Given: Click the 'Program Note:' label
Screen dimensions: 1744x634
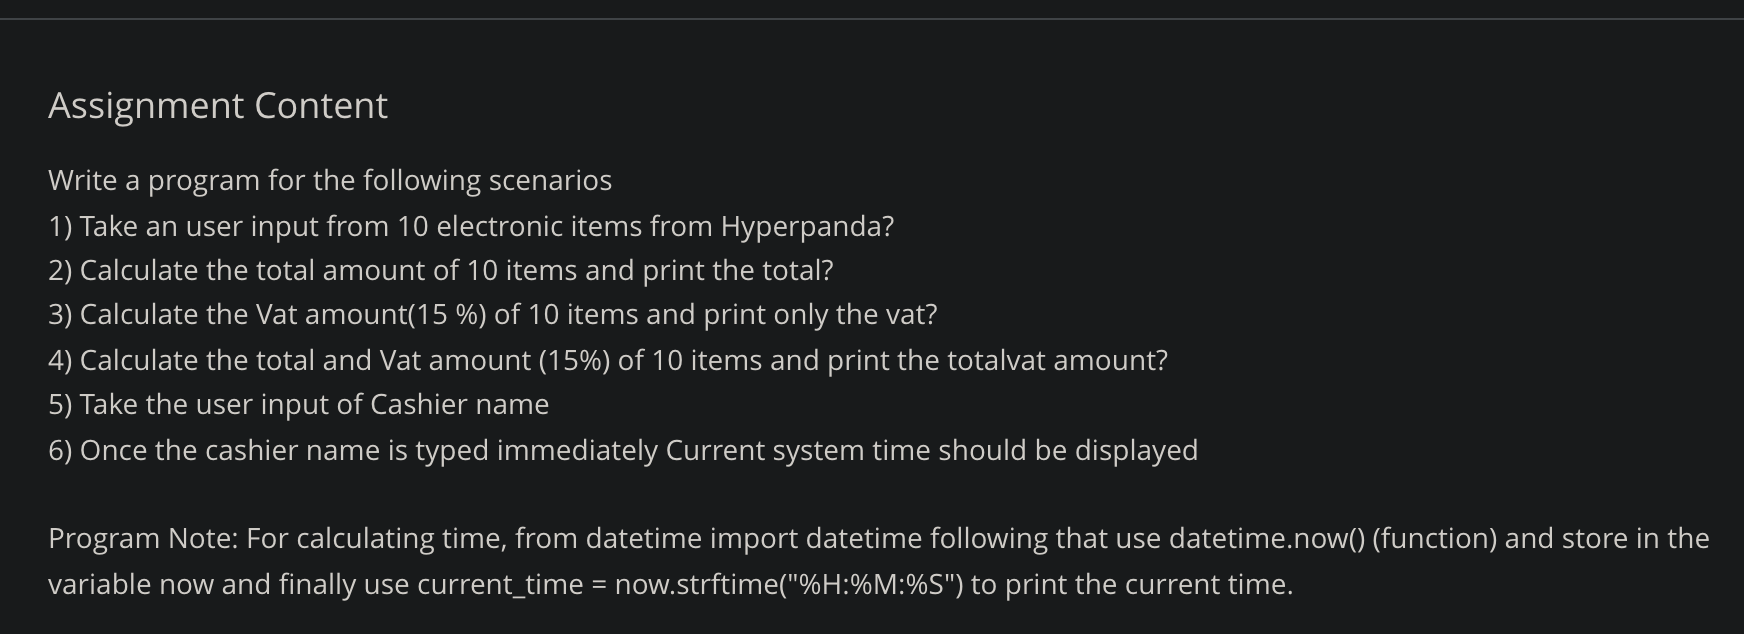Looking at the screenshot, I should (143, 539).
